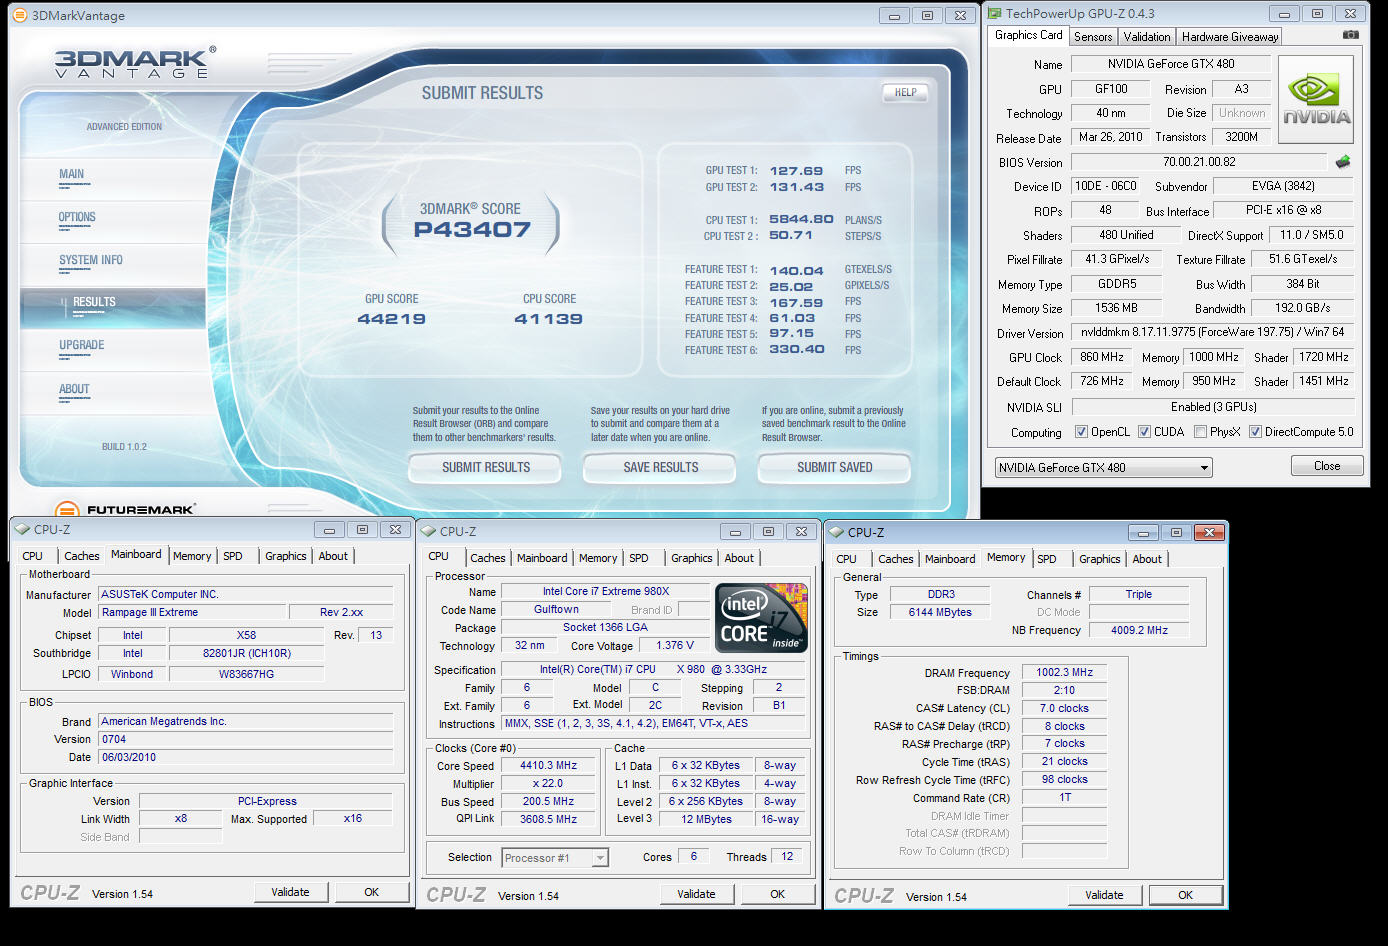Open the Processor #1 selection dropdown
This screenshot has width=1388, height=946.
pyautogui.click(x=555, y=858)
